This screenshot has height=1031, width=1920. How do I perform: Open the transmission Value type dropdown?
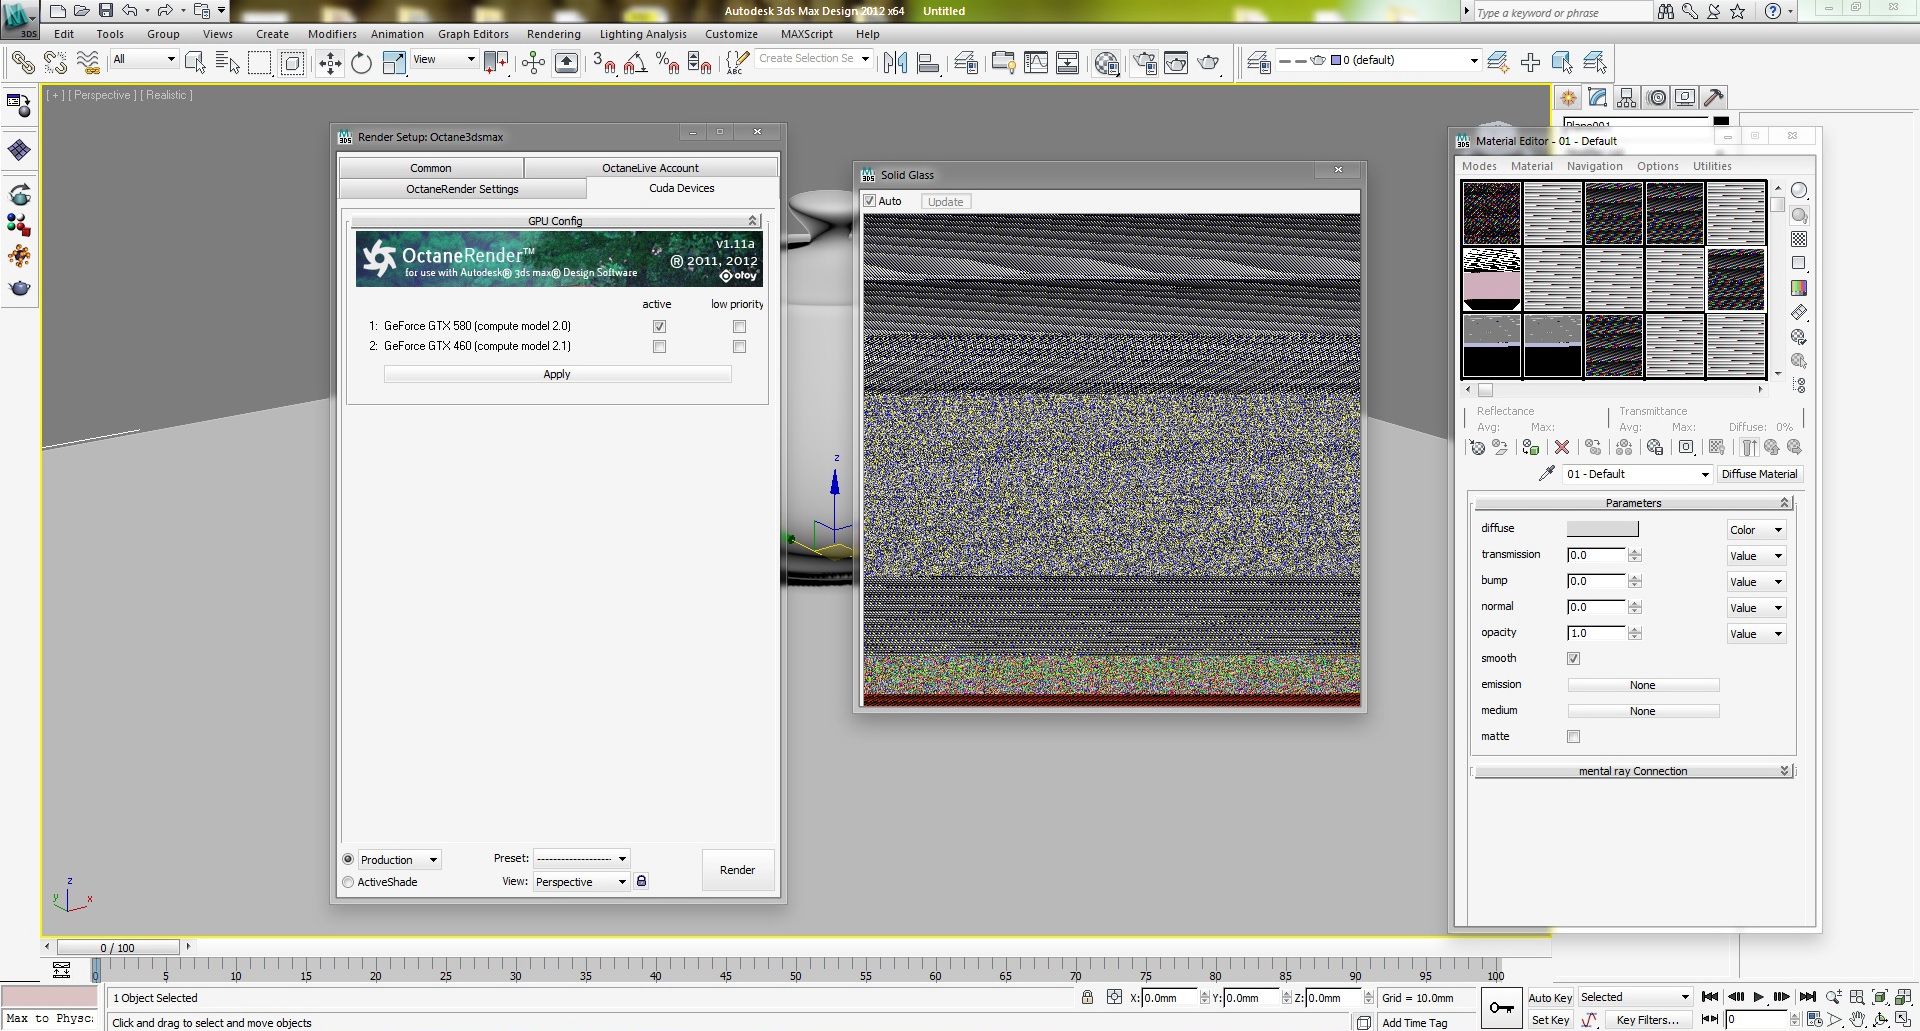(1756, 556)
